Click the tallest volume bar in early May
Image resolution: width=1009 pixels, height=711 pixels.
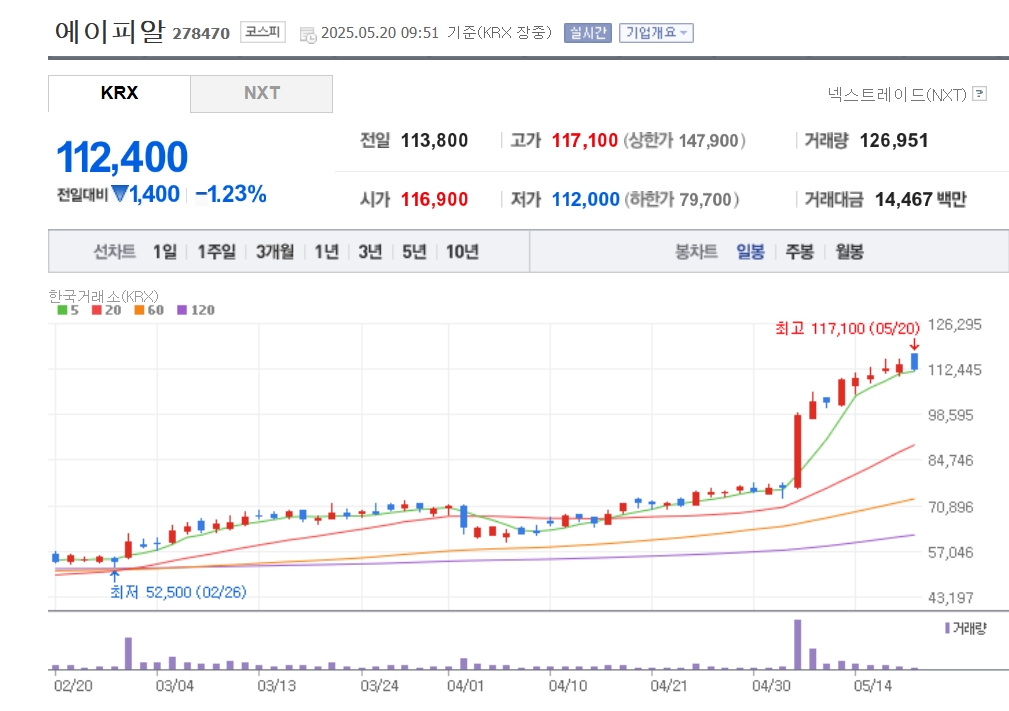(x=798, y=645)
